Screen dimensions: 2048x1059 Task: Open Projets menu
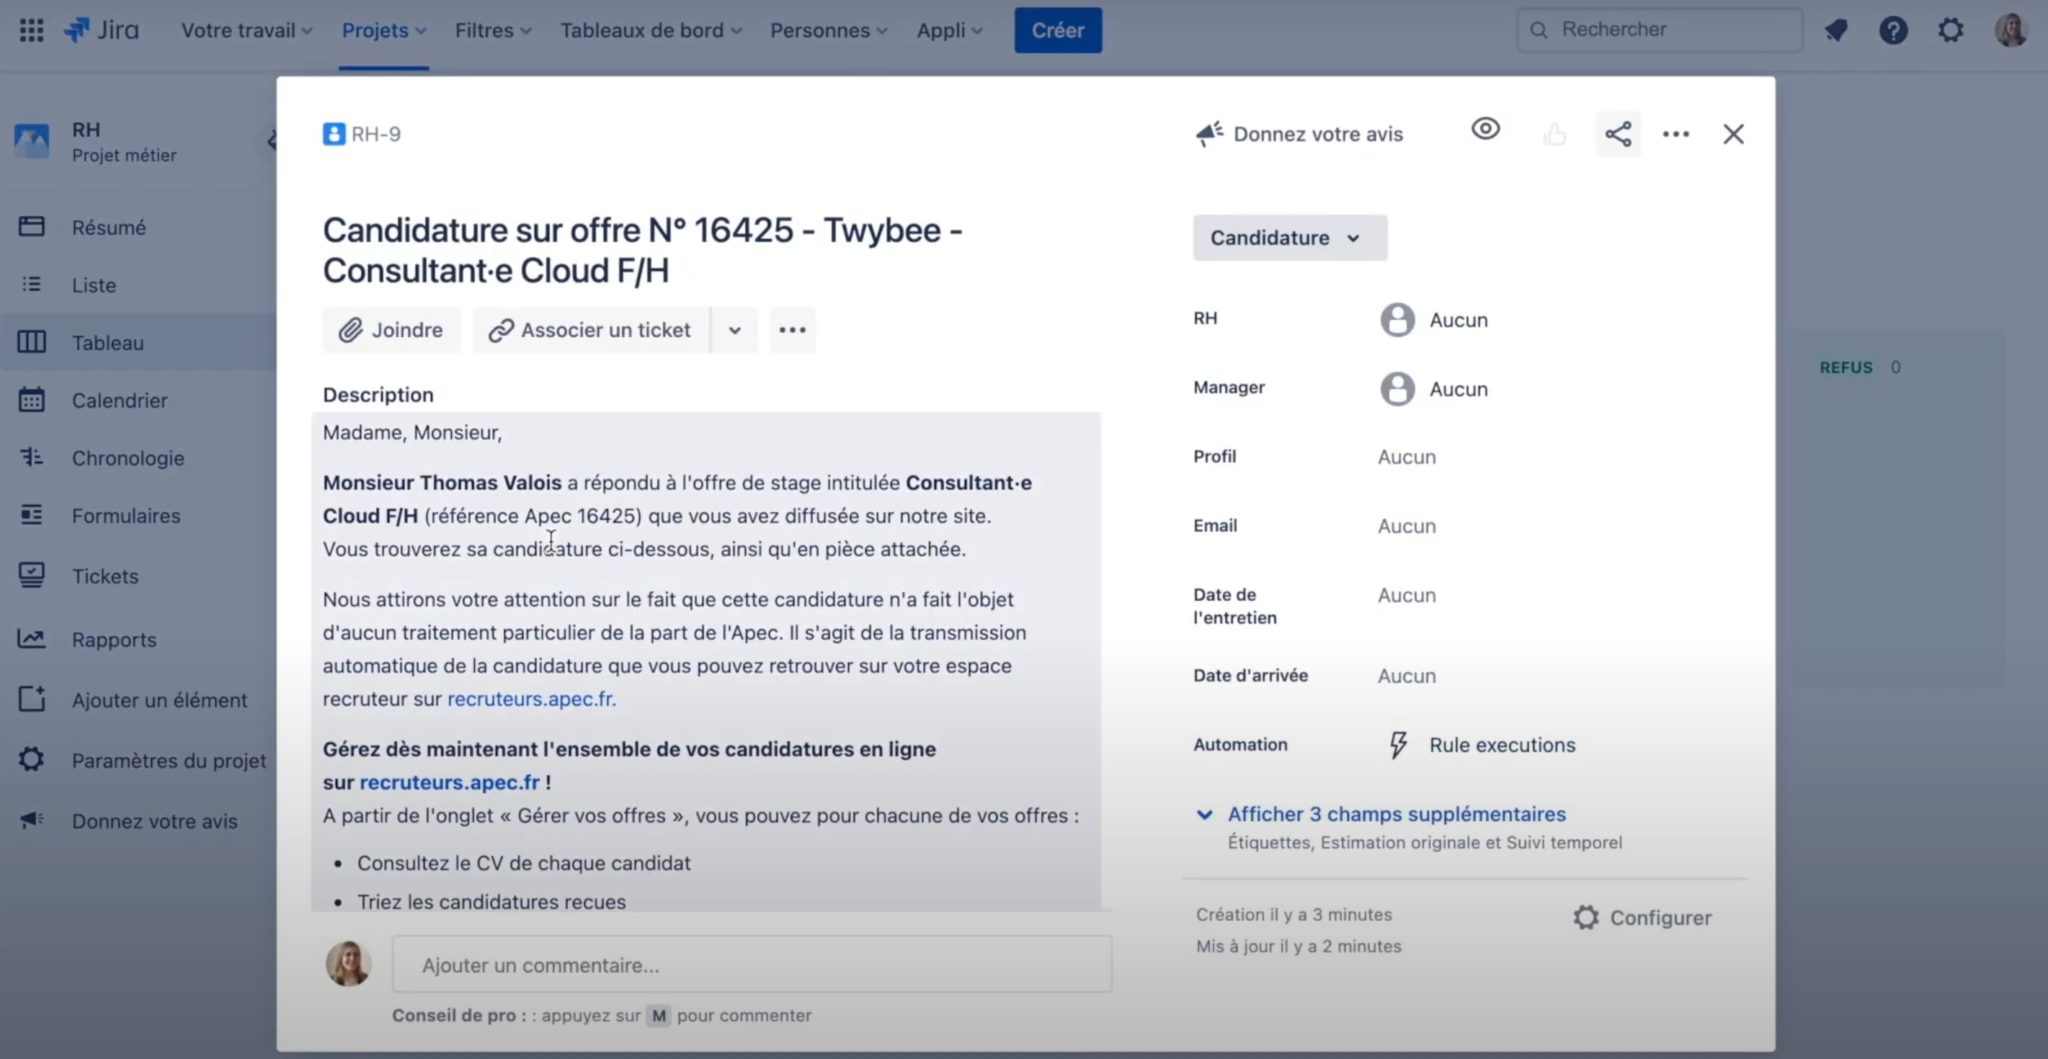click(384, 30)
